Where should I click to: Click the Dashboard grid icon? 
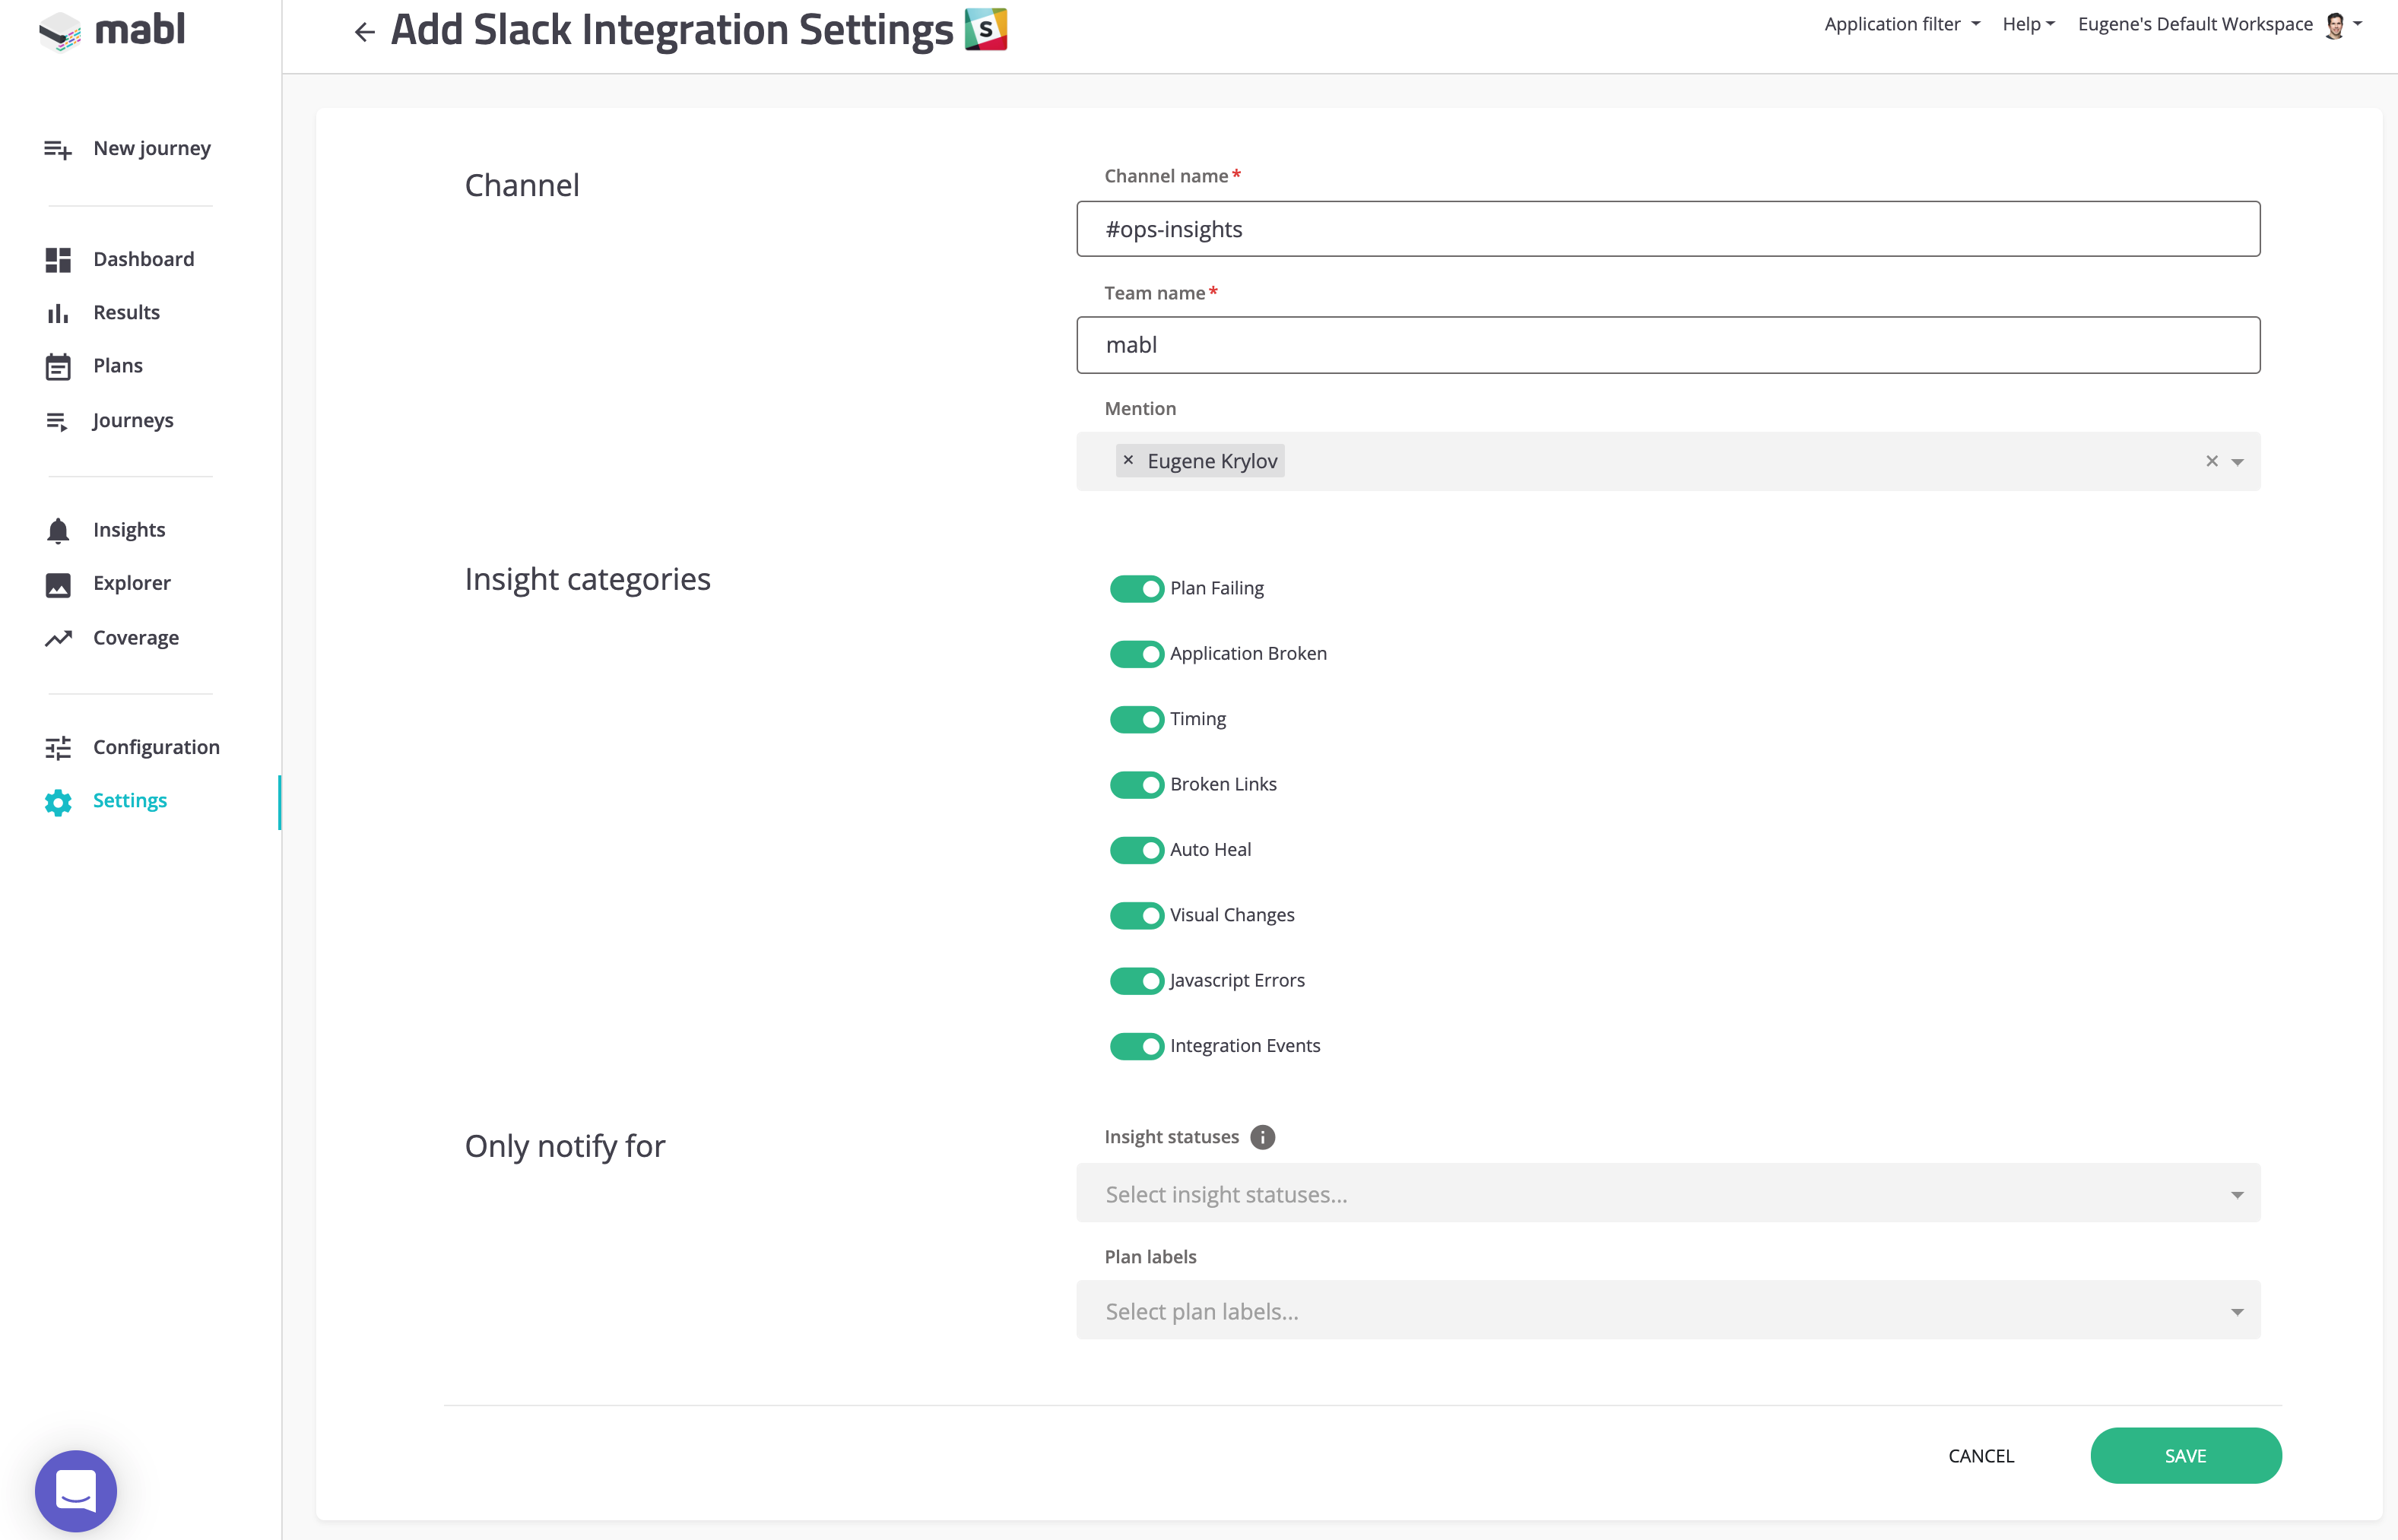coord(58,260)
